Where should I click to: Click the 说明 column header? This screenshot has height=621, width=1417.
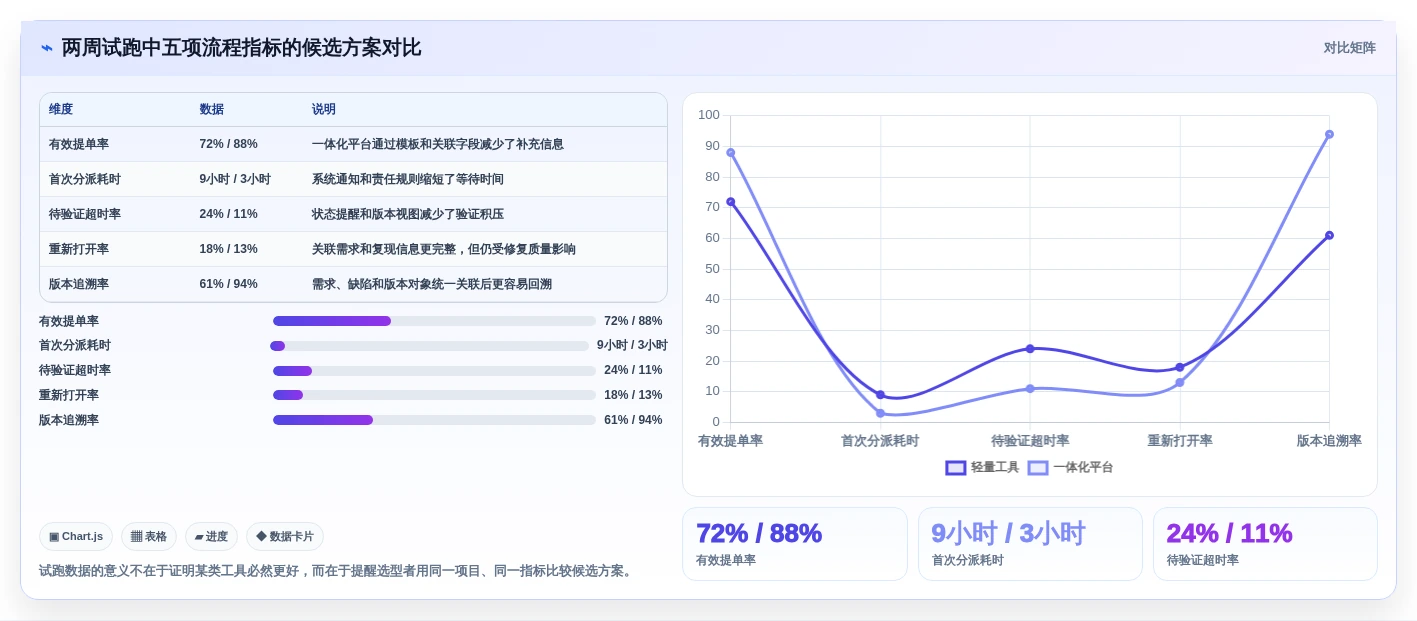coord(324,109)
